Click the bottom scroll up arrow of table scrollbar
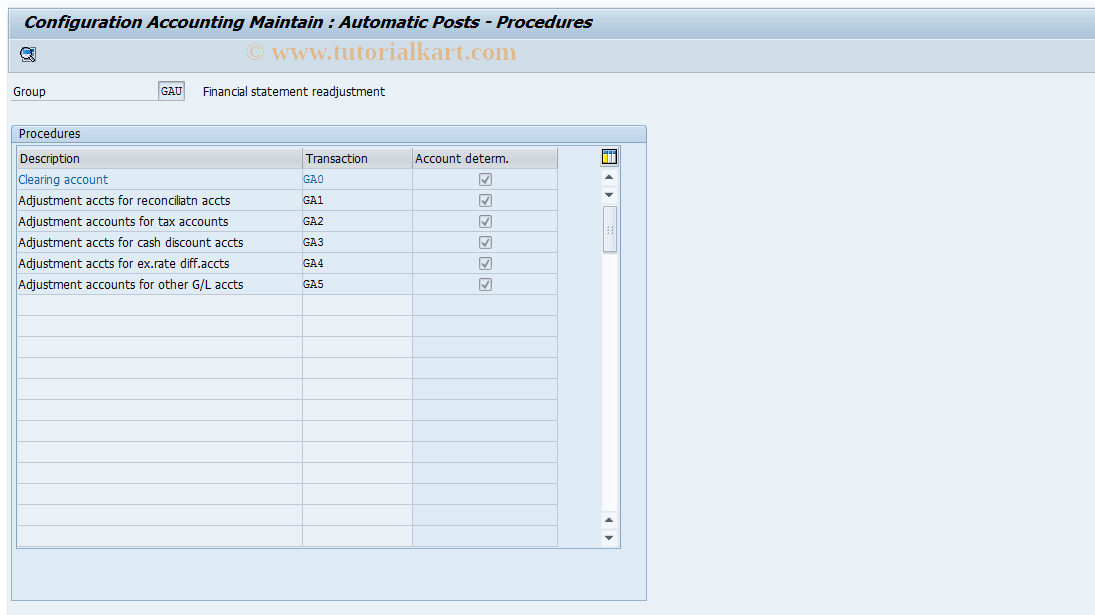The image size is (1095, 615). (609, 520)
